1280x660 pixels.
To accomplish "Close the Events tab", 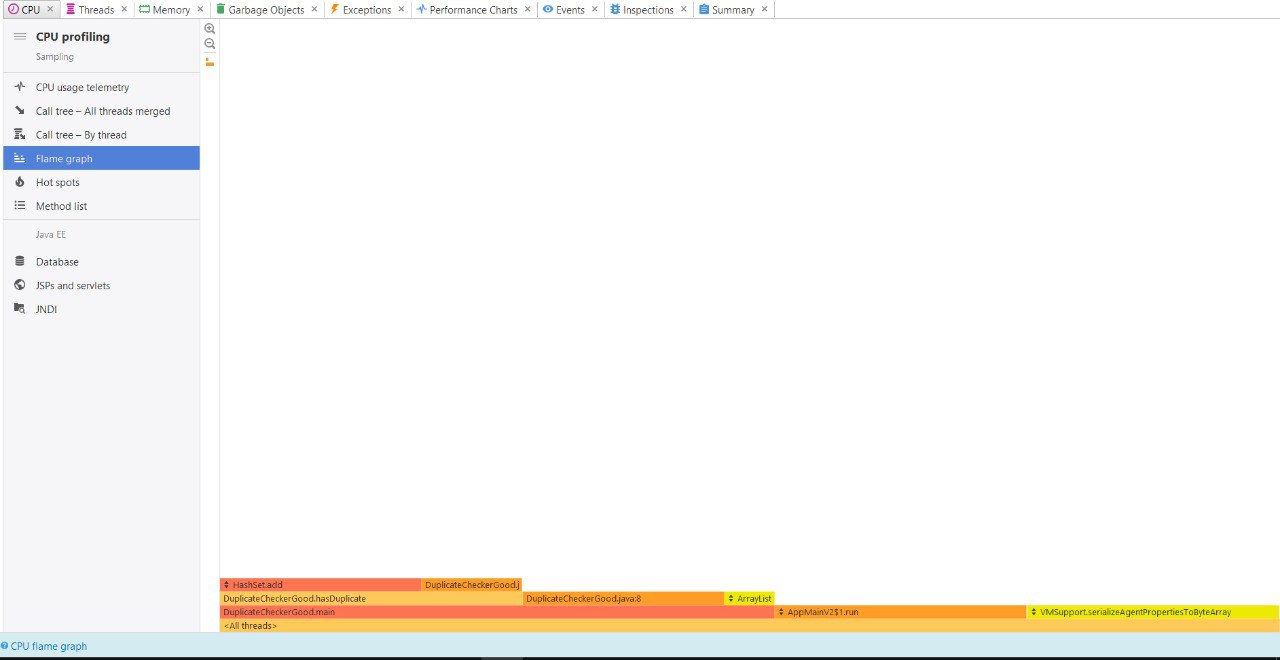I will [595, 9].
